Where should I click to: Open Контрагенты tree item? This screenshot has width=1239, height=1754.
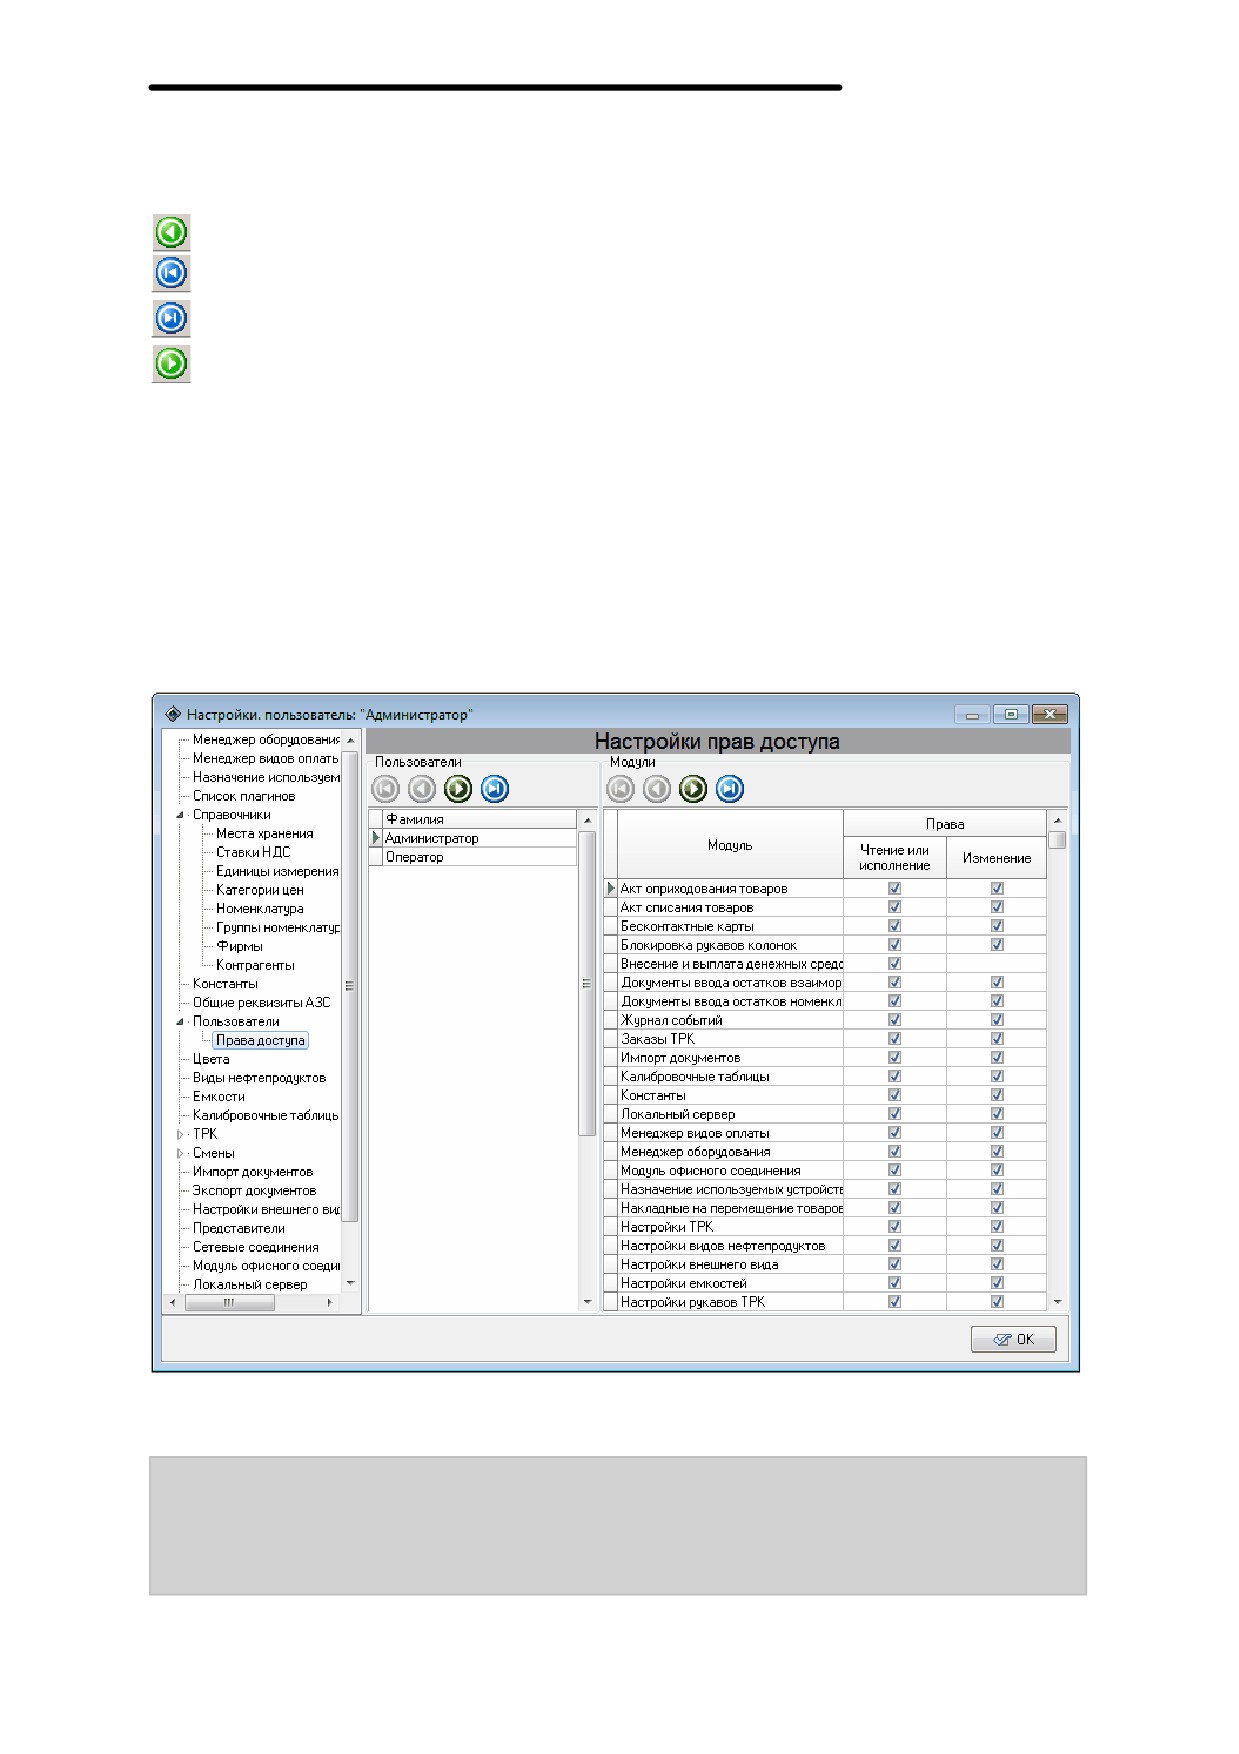coord(255,965)
